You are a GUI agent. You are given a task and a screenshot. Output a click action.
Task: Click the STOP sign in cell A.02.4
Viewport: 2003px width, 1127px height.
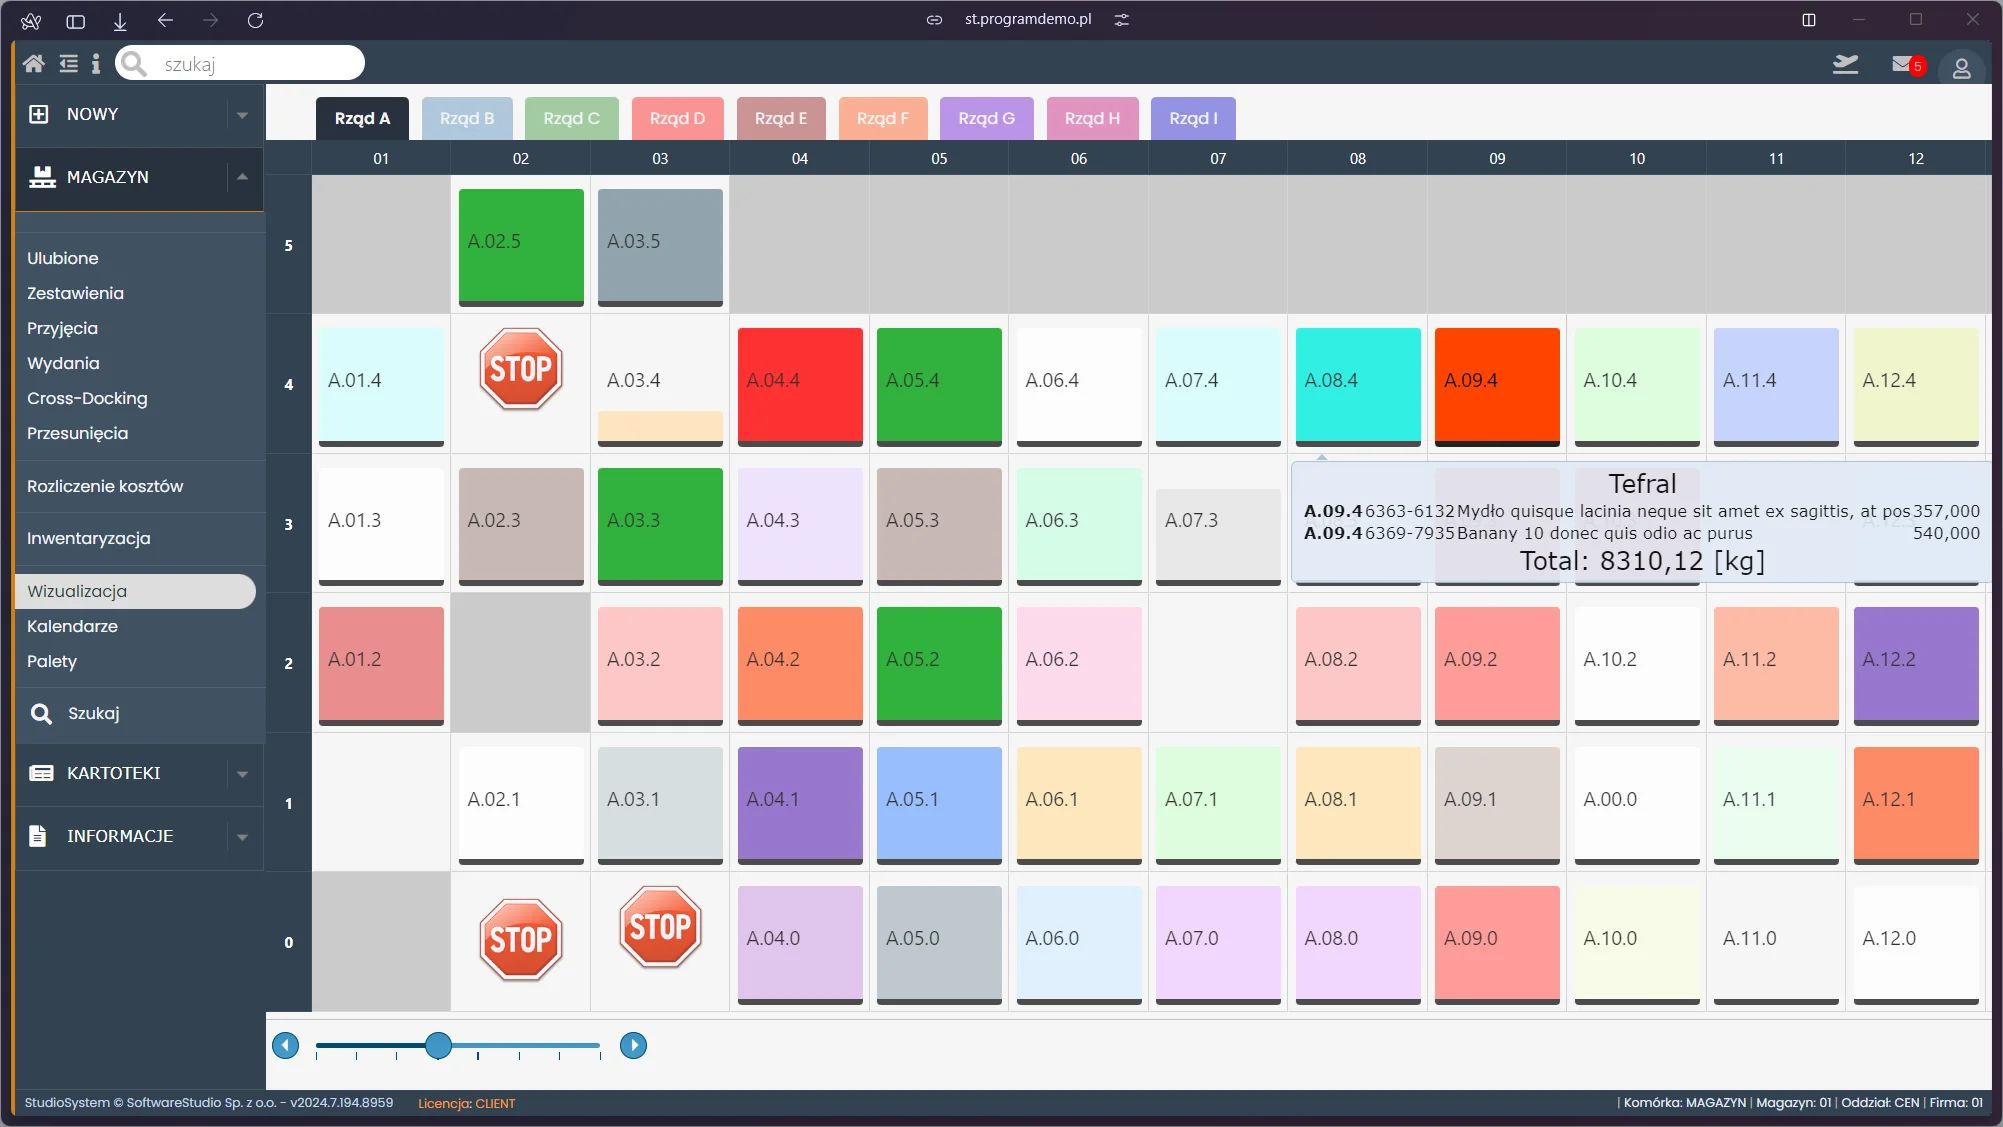tap(520, 369)
